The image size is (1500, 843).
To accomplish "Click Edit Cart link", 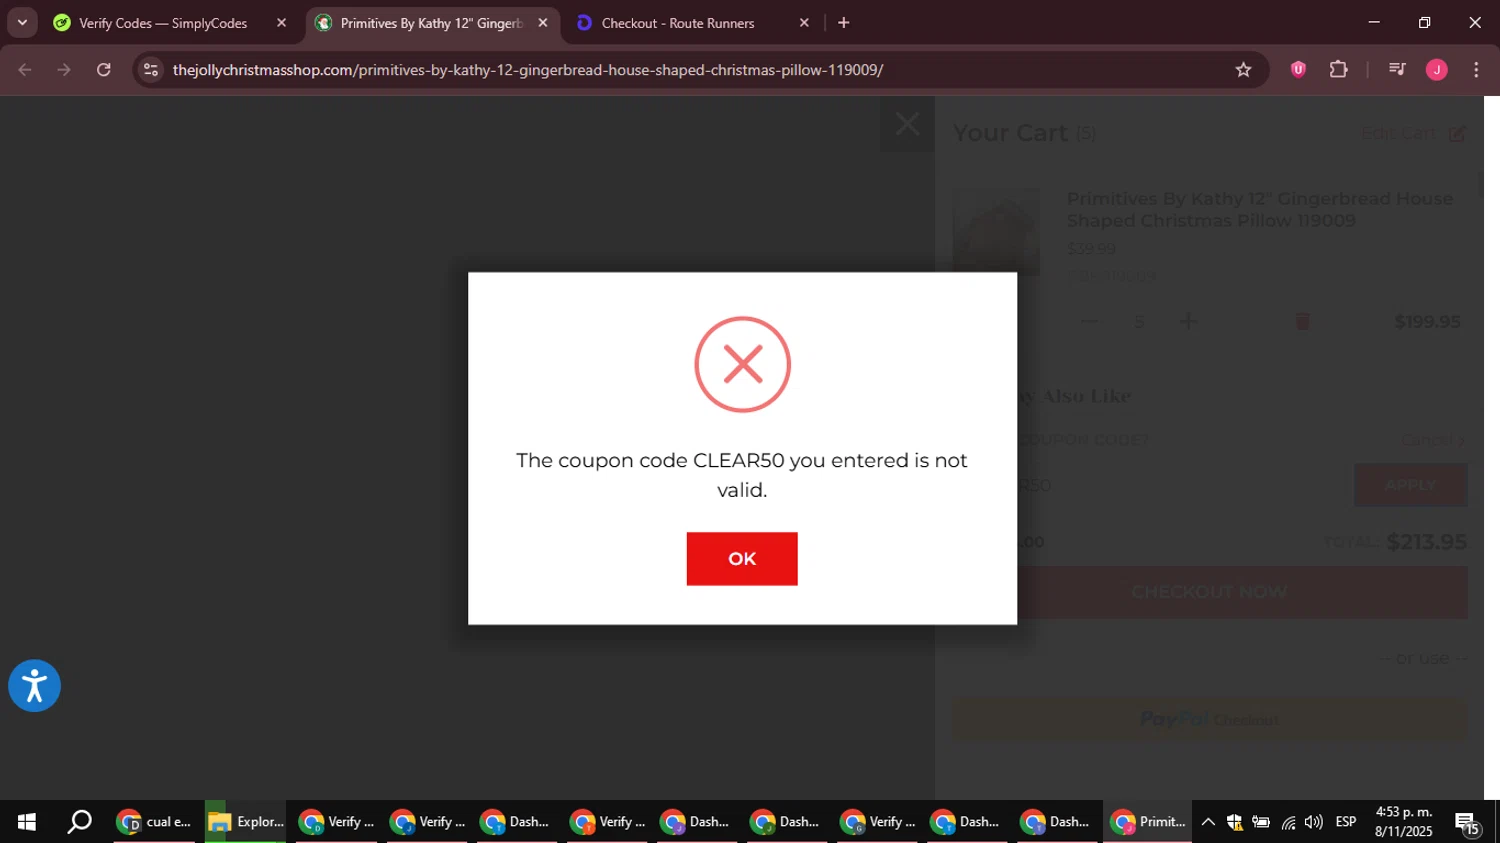I will [x=1412, y=133].
